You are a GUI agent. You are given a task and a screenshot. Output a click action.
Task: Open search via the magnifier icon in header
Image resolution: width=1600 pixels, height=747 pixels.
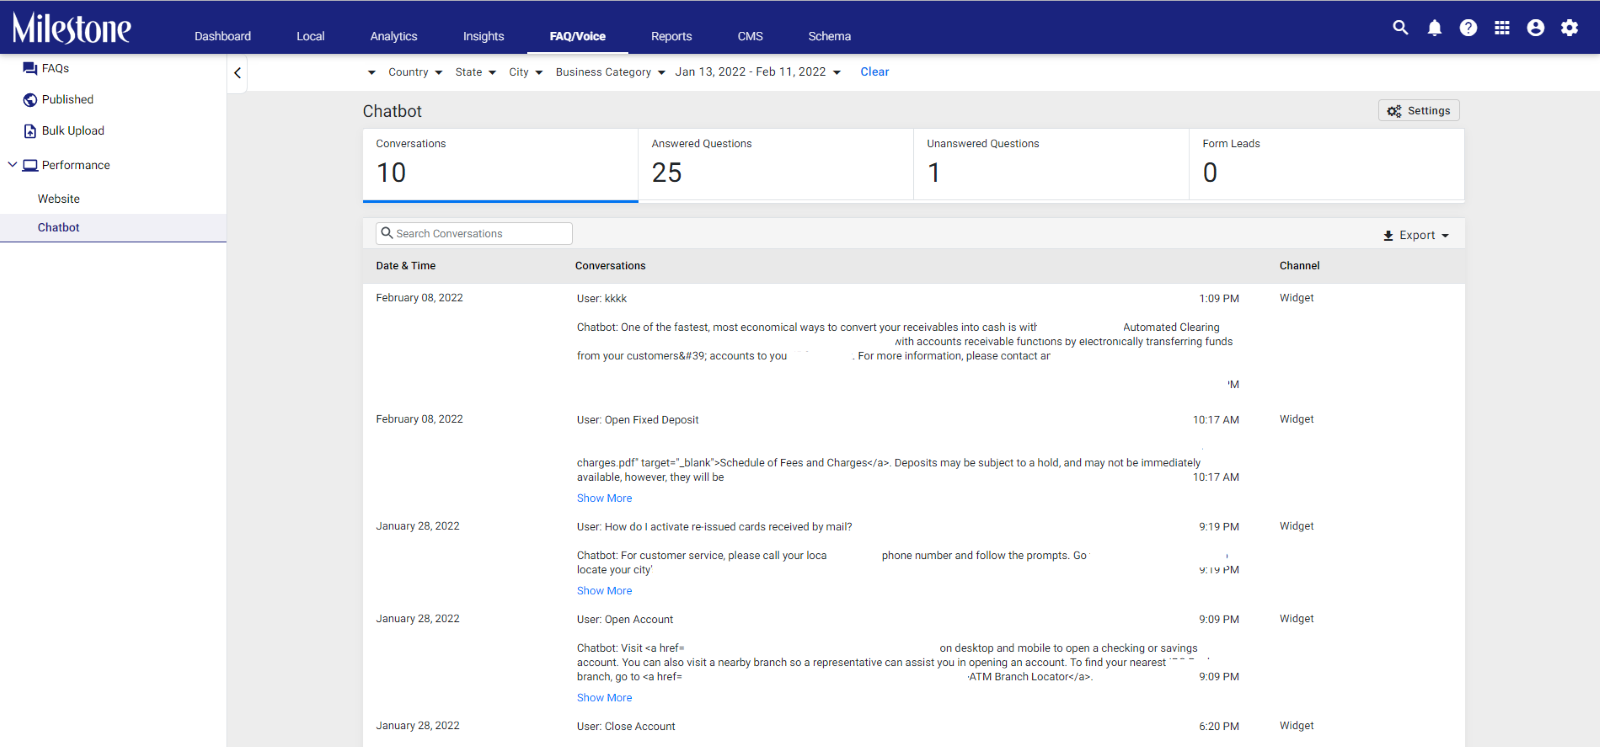click(1400, 28)
